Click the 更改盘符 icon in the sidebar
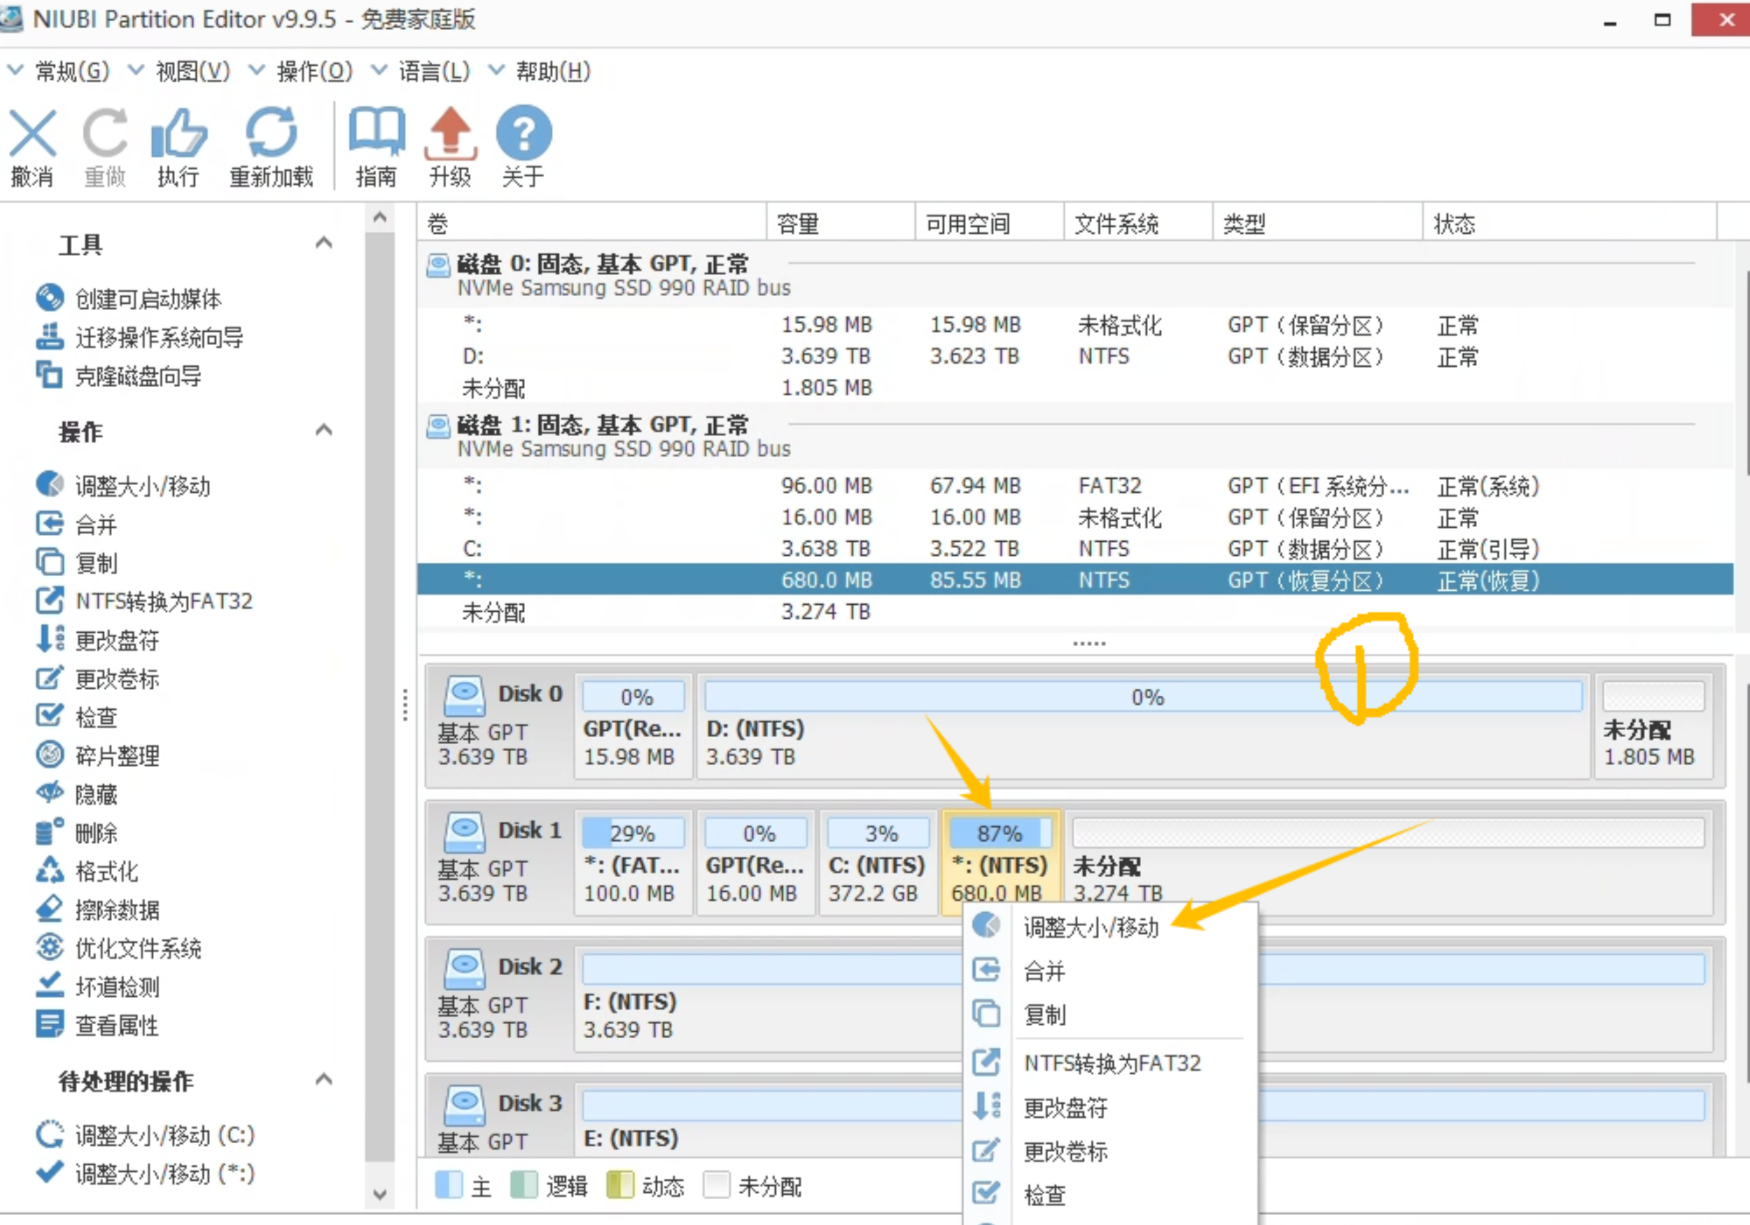This screenshot has width=1750, height=1225. [x=49, y=639]
